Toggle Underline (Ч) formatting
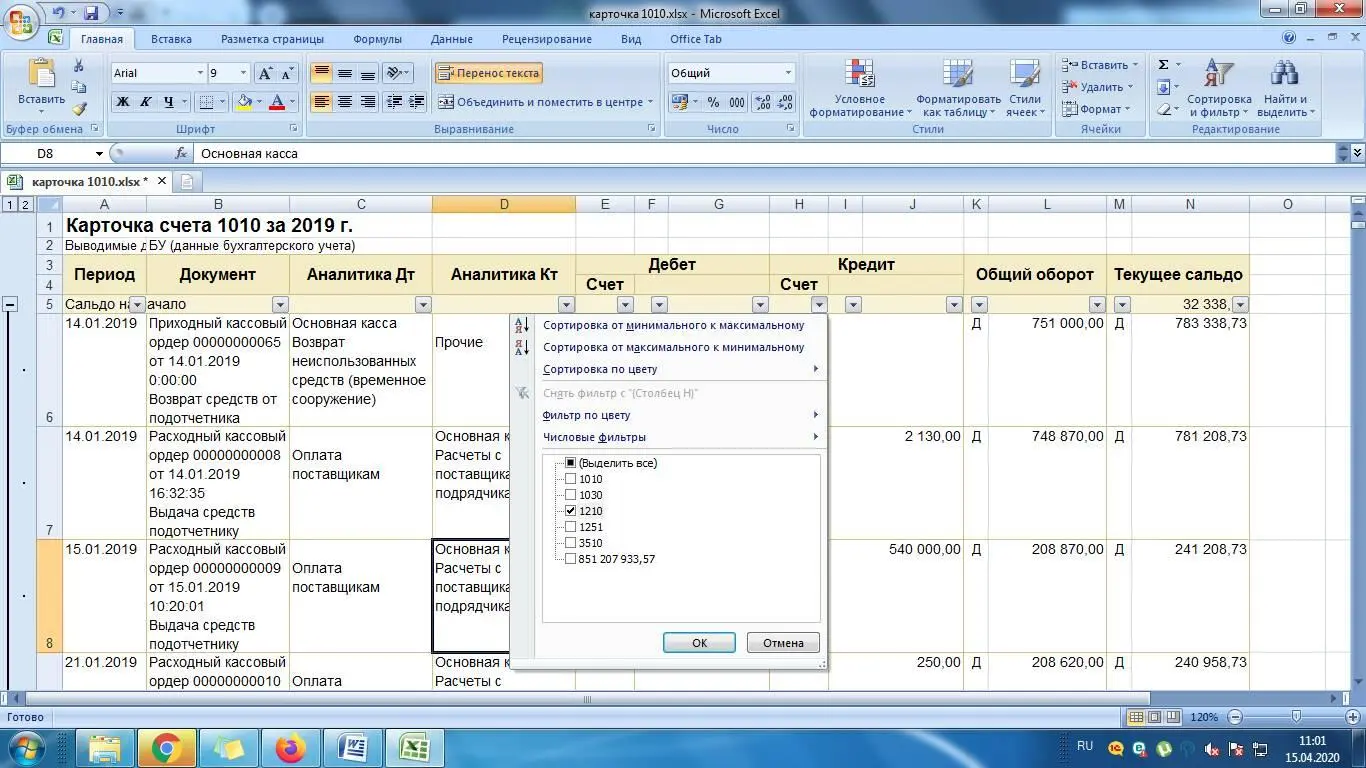1366x768 pixels. [x=168, y=102]
